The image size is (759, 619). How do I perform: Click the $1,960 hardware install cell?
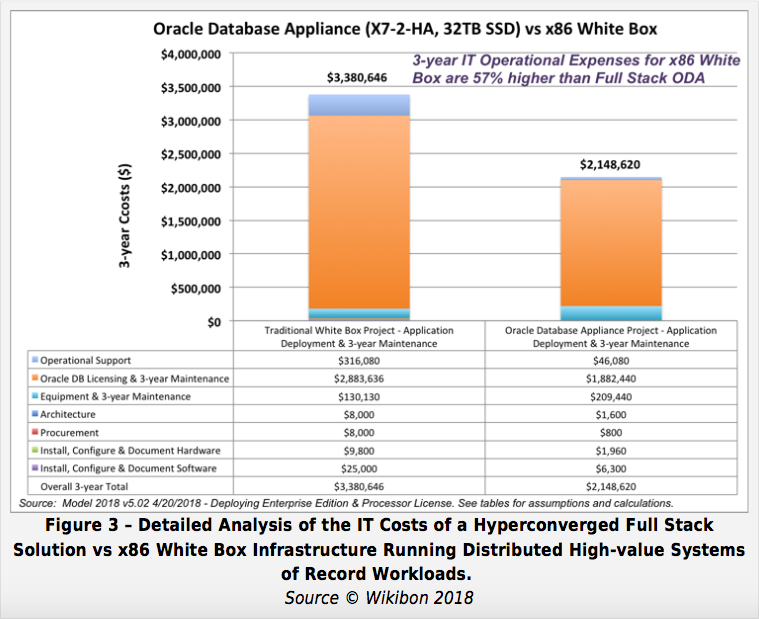pos(611,451)
